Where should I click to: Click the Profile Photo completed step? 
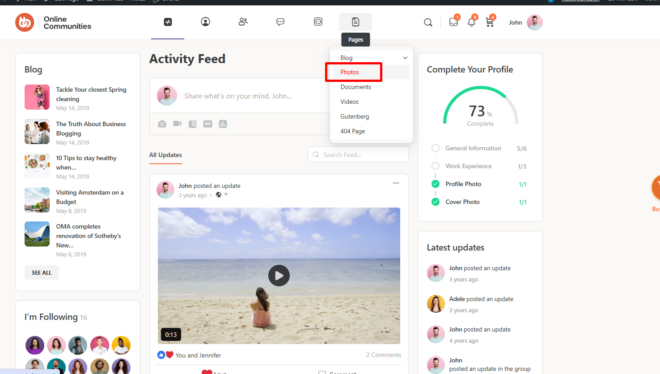[x=463, y=184]
